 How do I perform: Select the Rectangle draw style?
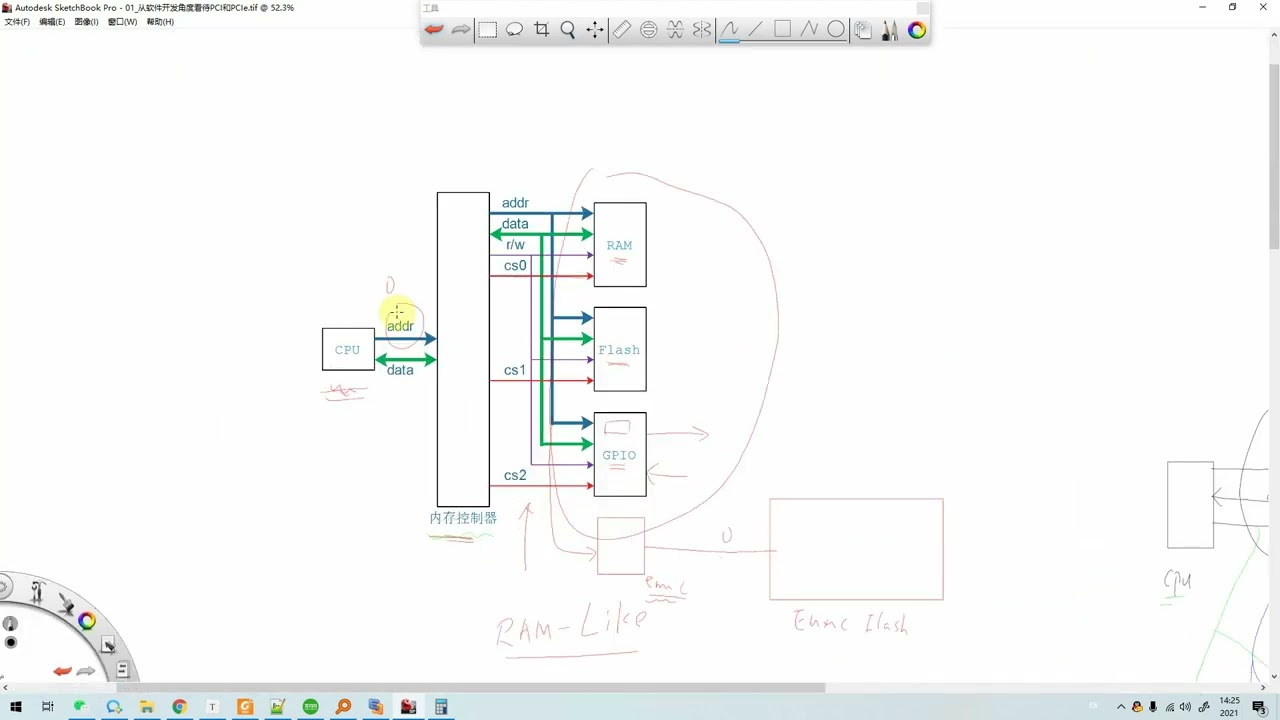783,30
